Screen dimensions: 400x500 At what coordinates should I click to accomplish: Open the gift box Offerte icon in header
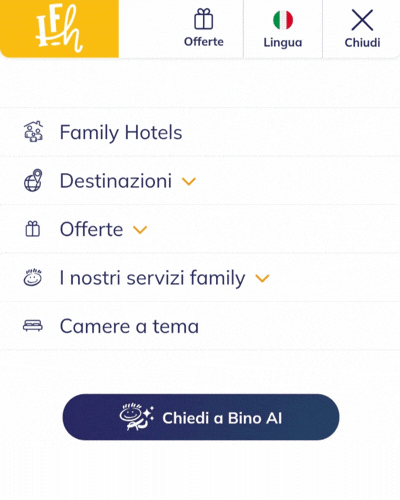coord(204,19)
